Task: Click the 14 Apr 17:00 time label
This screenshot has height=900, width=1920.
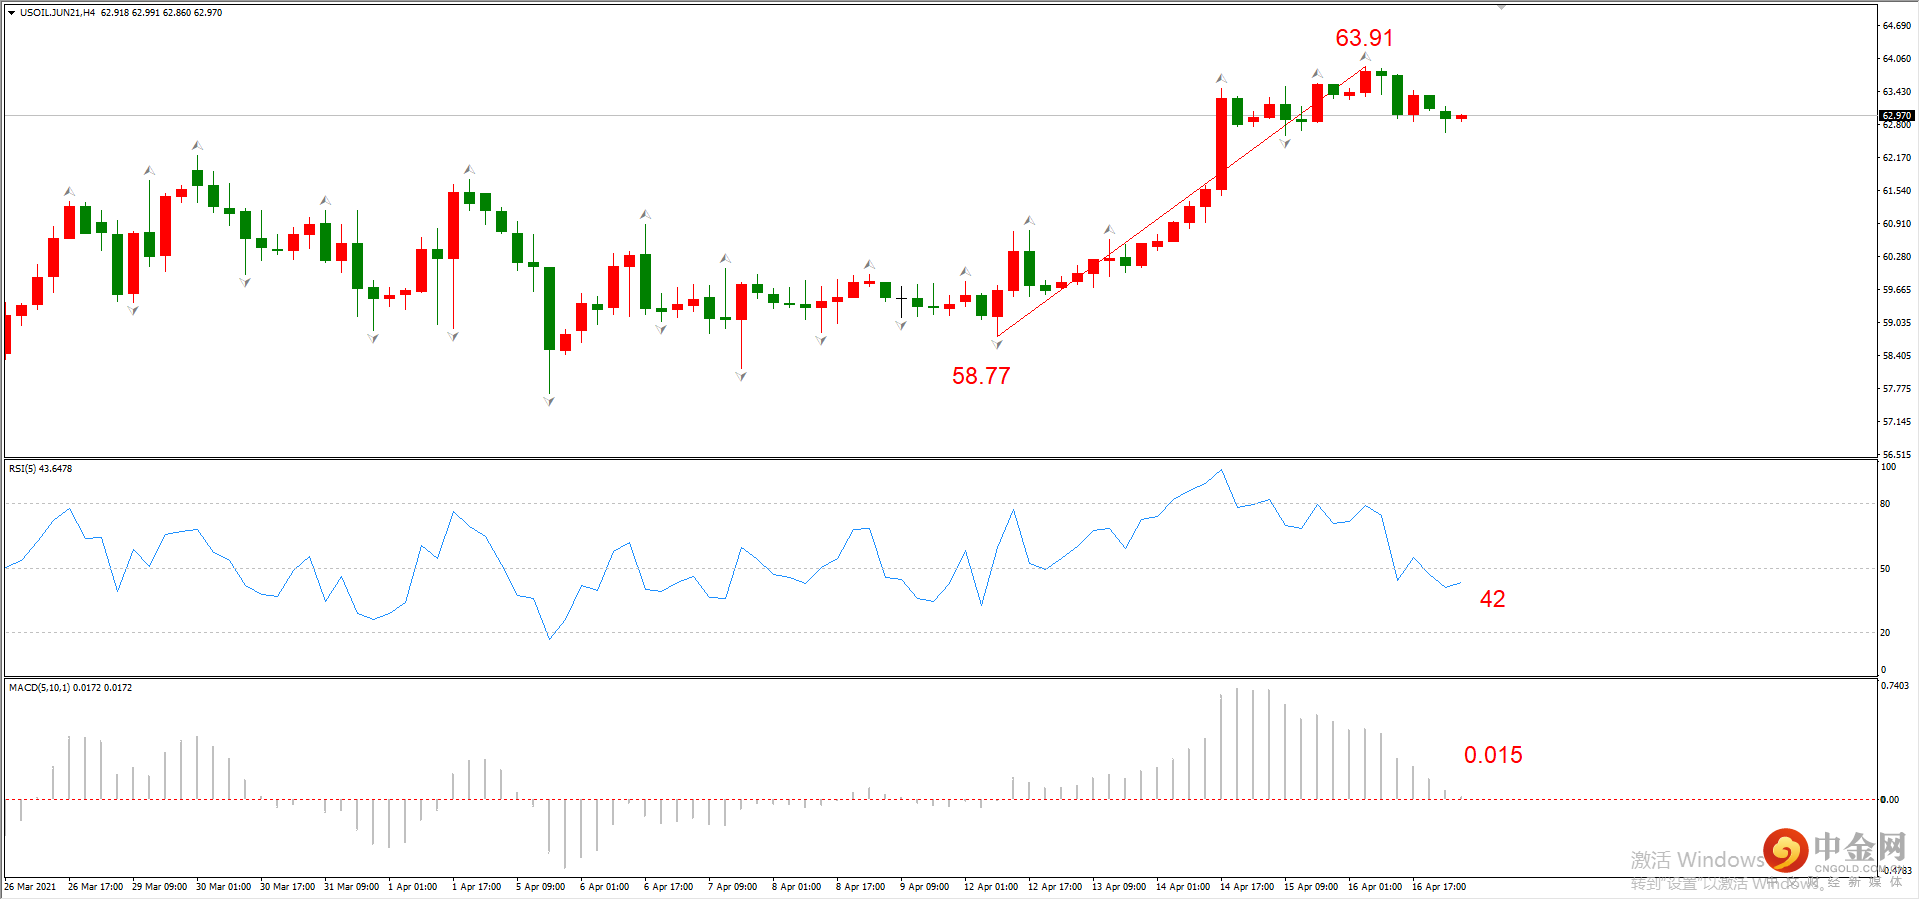Action: coord(1247,887)
